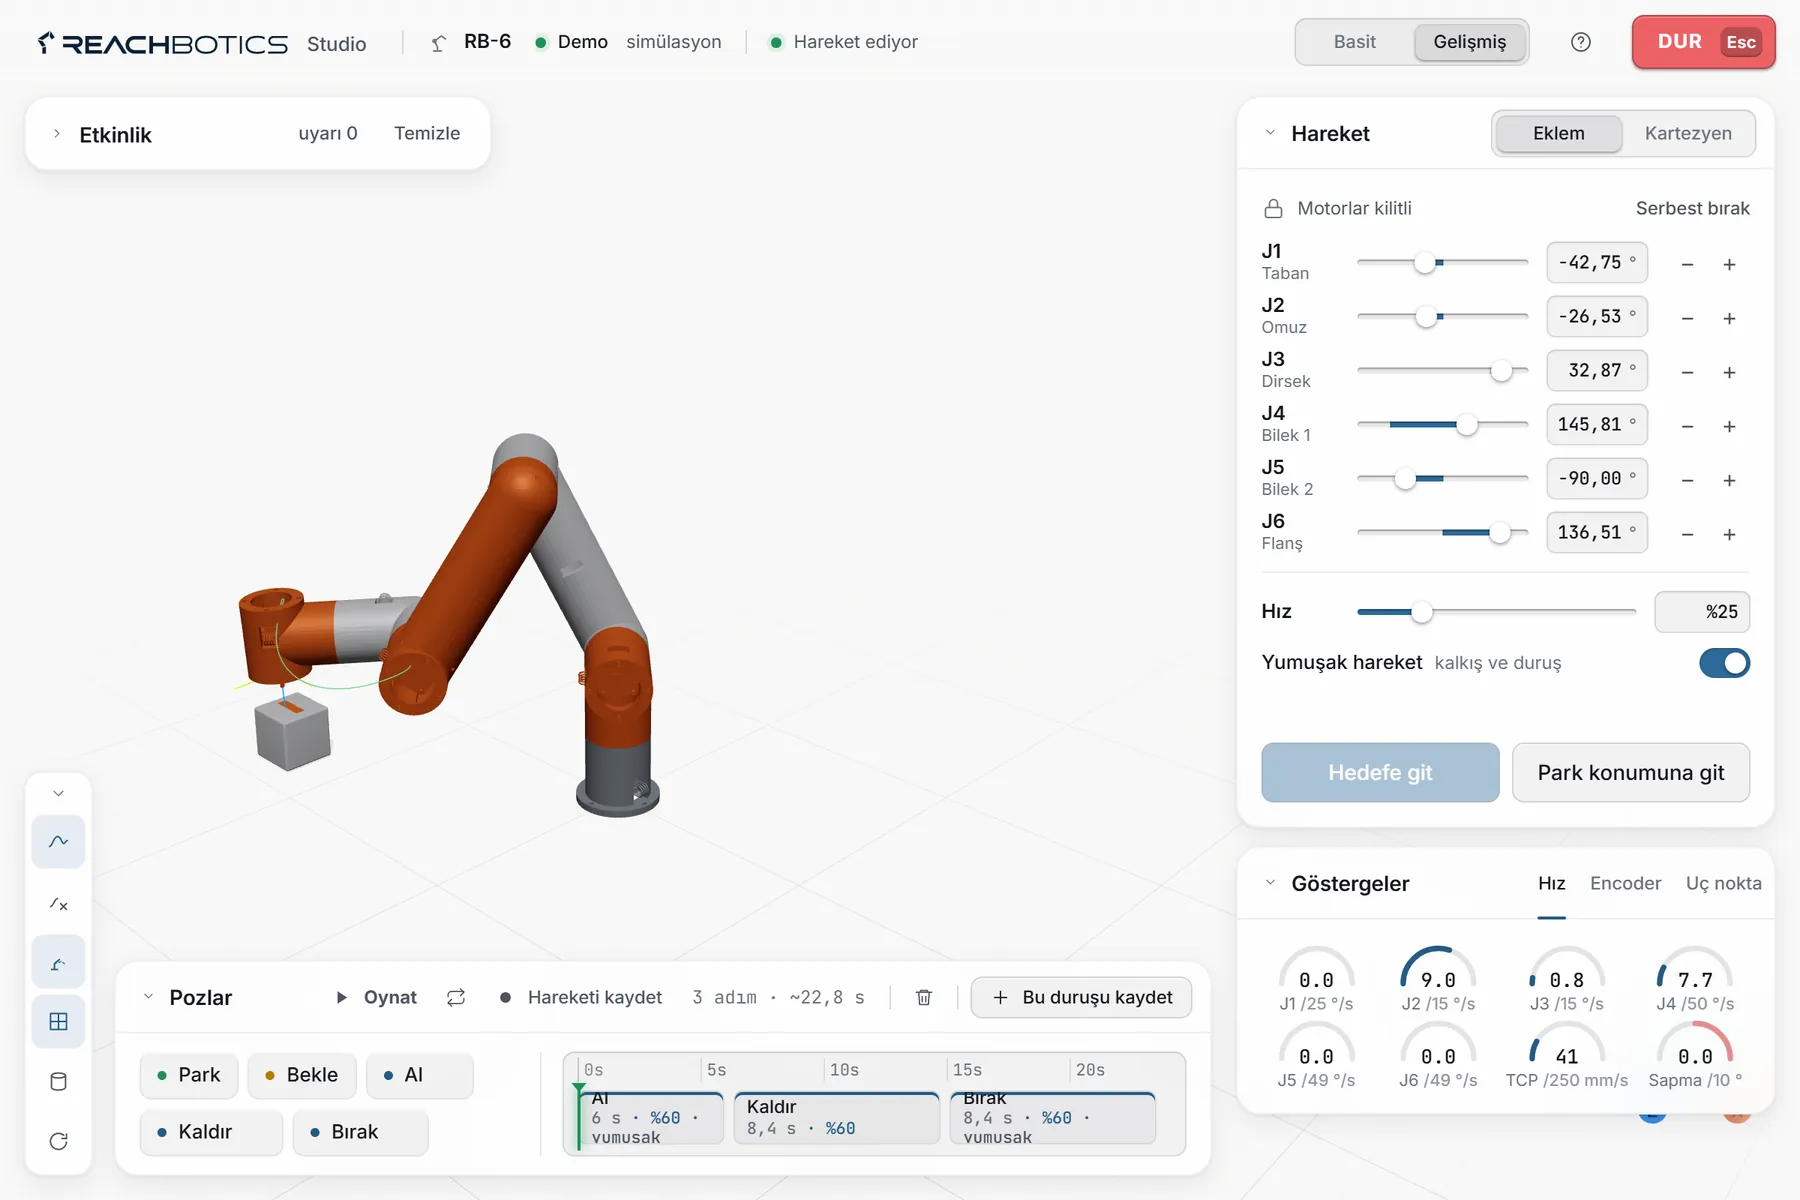The image size is (1800, 1200).
Task: Switch to Basit mode
Action: (x=1354, y=42)
